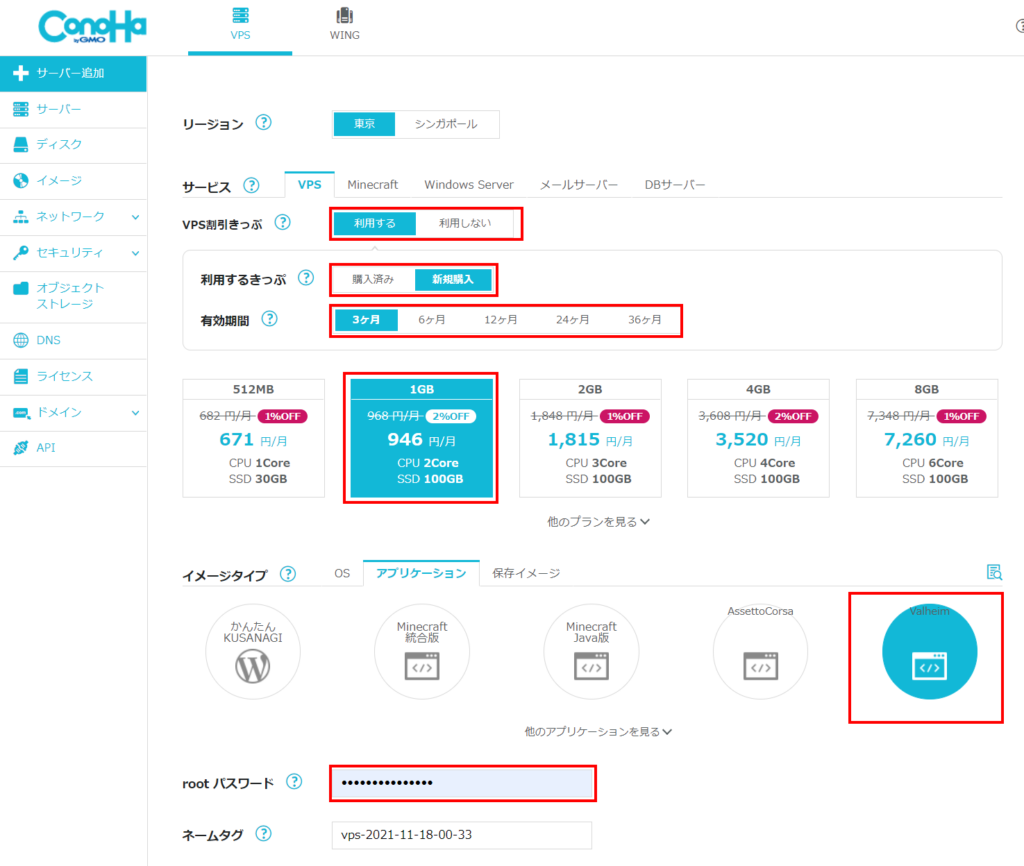
Task: Select Minecraft Java版 application image
Action: 591,652
